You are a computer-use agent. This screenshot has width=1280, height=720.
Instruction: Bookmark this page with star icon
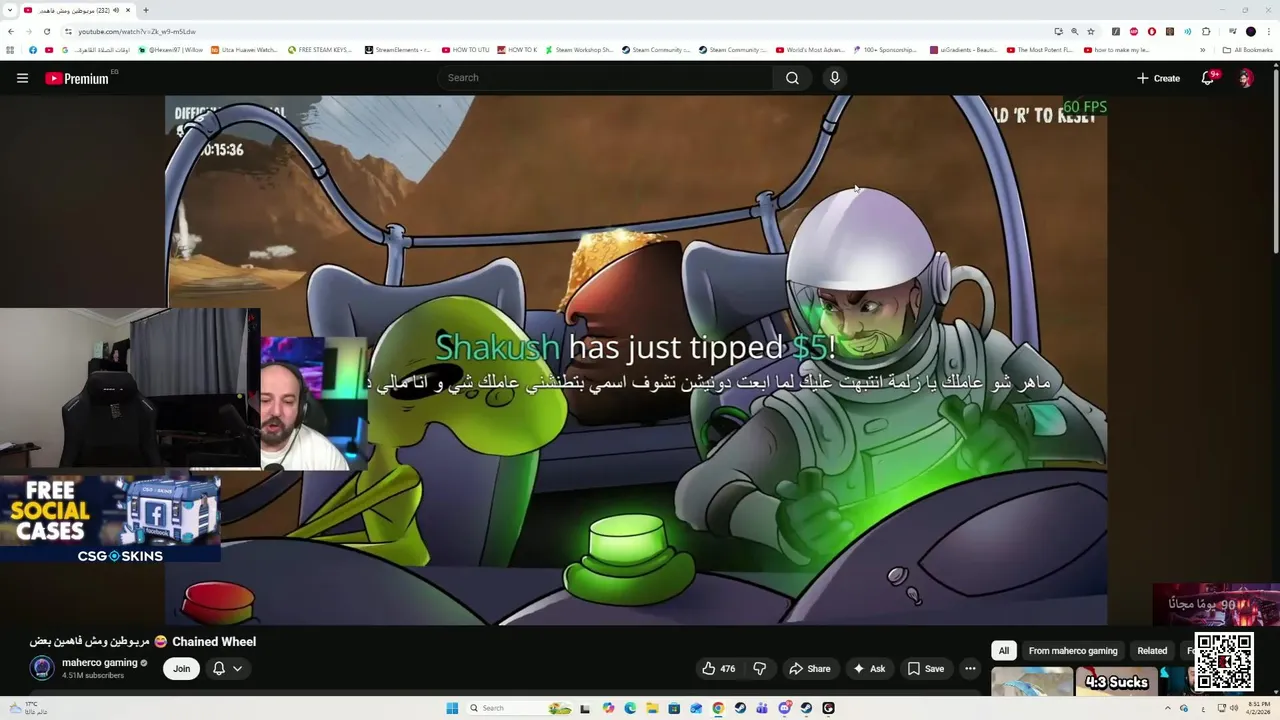click(1091, 32)
